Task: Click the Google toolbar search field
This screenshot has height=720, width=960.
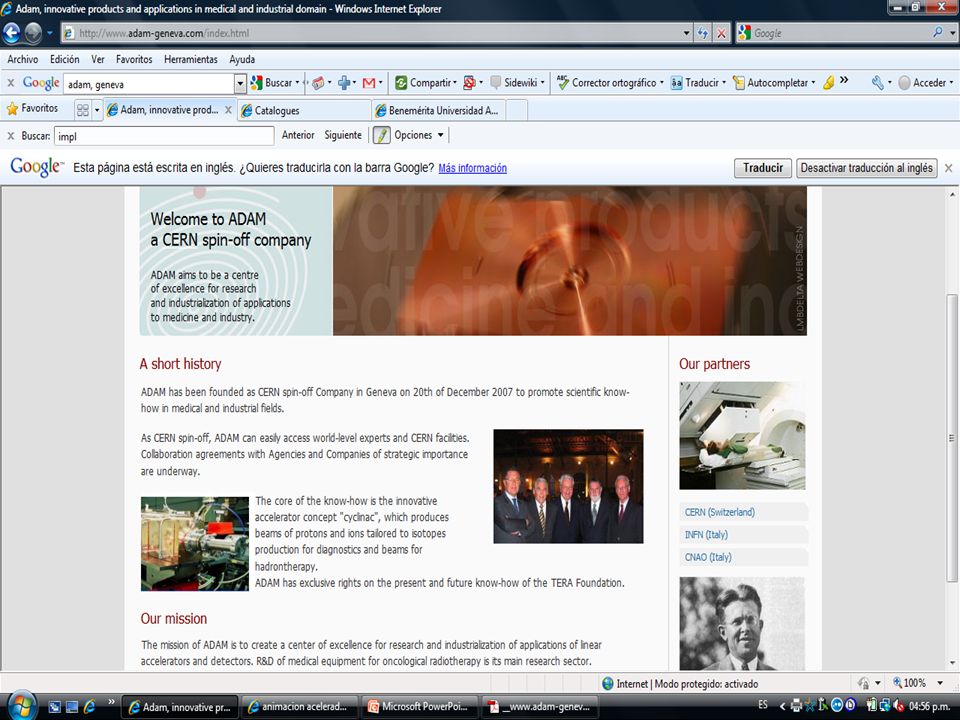Action: pyautogui.click(x=149, y=84)
